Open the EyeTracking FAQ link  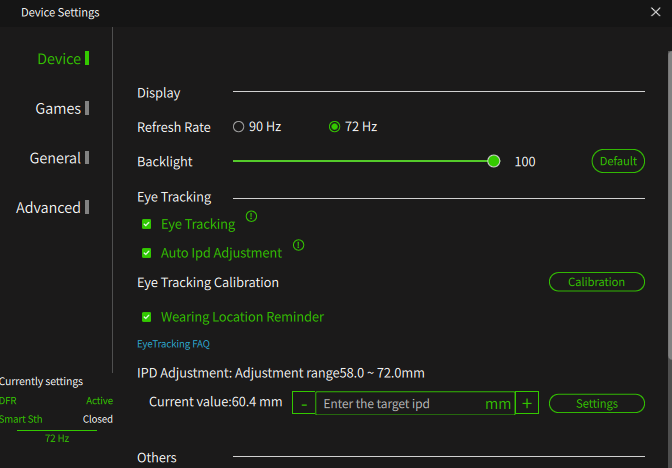pyautogui.click(x=173, y=344)
